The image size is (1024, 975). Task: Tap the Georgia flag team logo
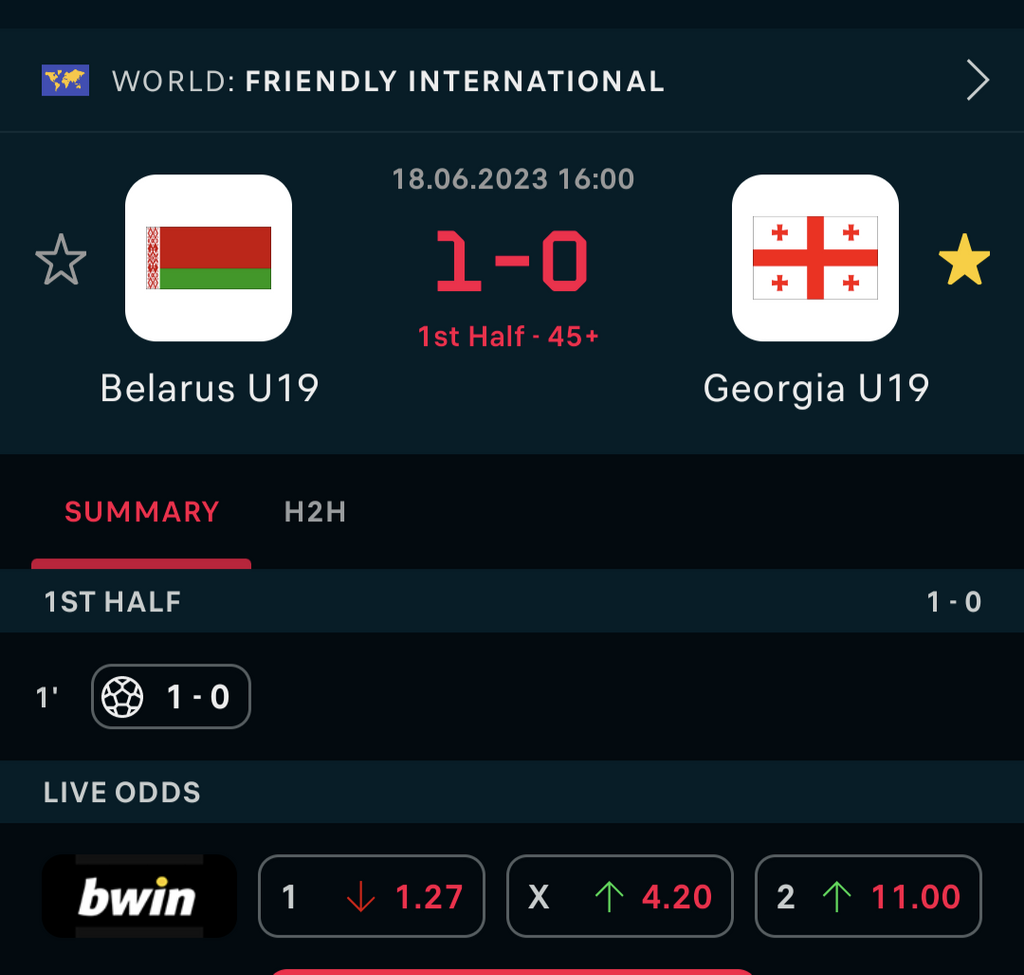point(815,258)
